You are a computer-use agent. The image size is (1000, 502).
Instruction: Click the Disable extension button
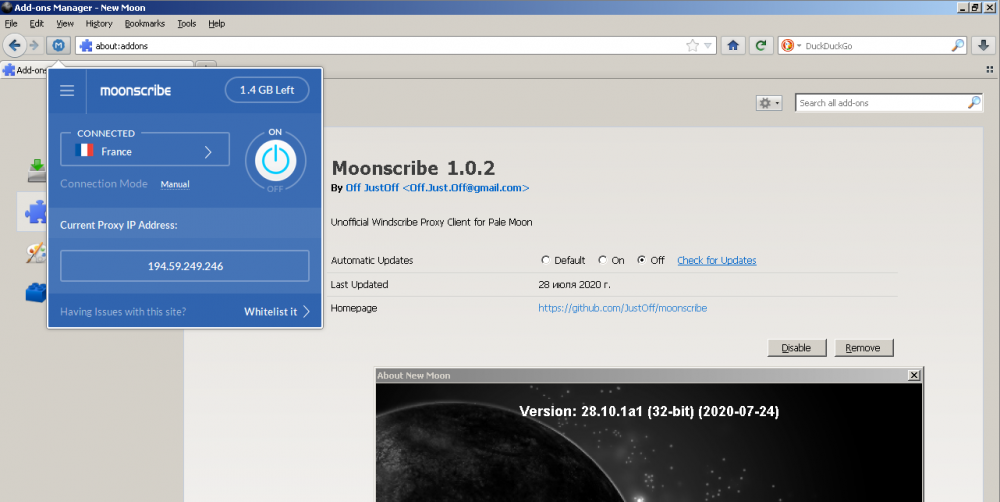click(796, 348)
